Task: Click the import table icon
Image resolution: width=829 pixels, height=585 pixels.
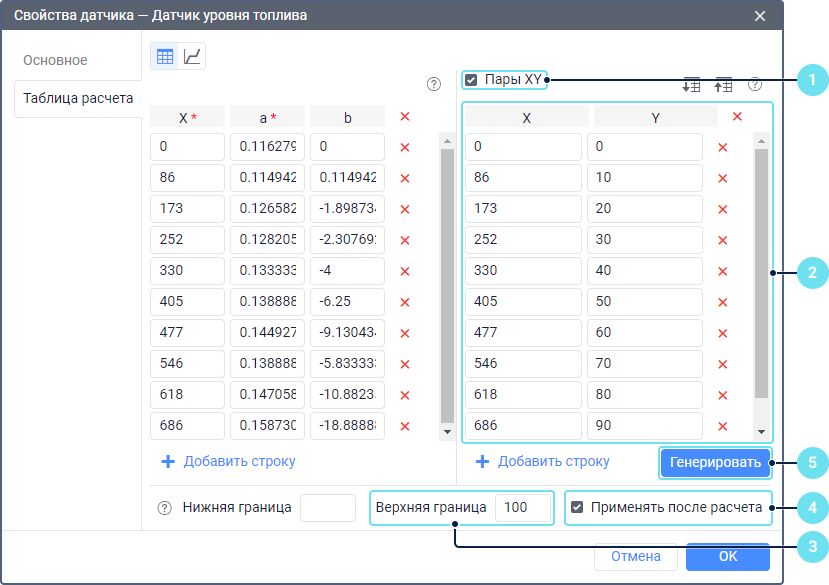Action: pos(691,86)
